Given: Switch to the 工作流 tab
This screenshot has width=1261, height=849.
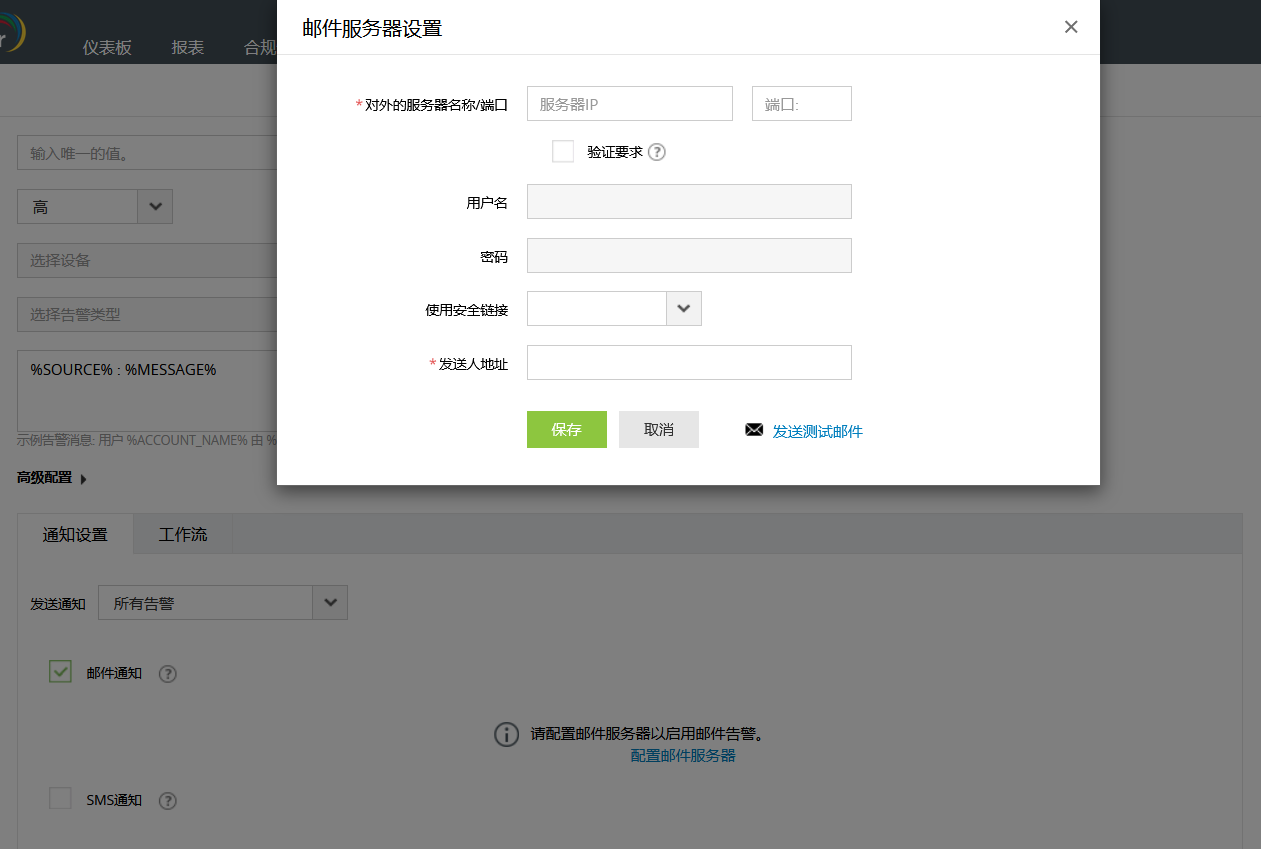Looking at the screenshot, I should point(183,534).
